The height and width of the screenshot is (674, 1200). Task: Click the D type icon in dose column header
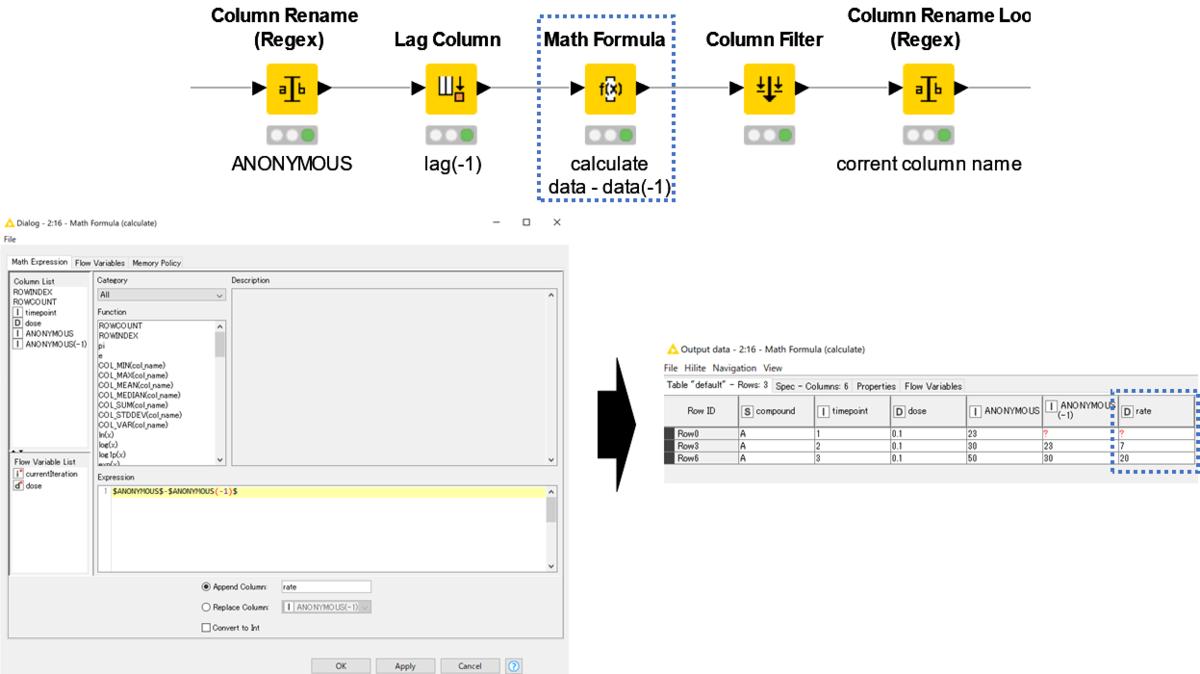899,411
